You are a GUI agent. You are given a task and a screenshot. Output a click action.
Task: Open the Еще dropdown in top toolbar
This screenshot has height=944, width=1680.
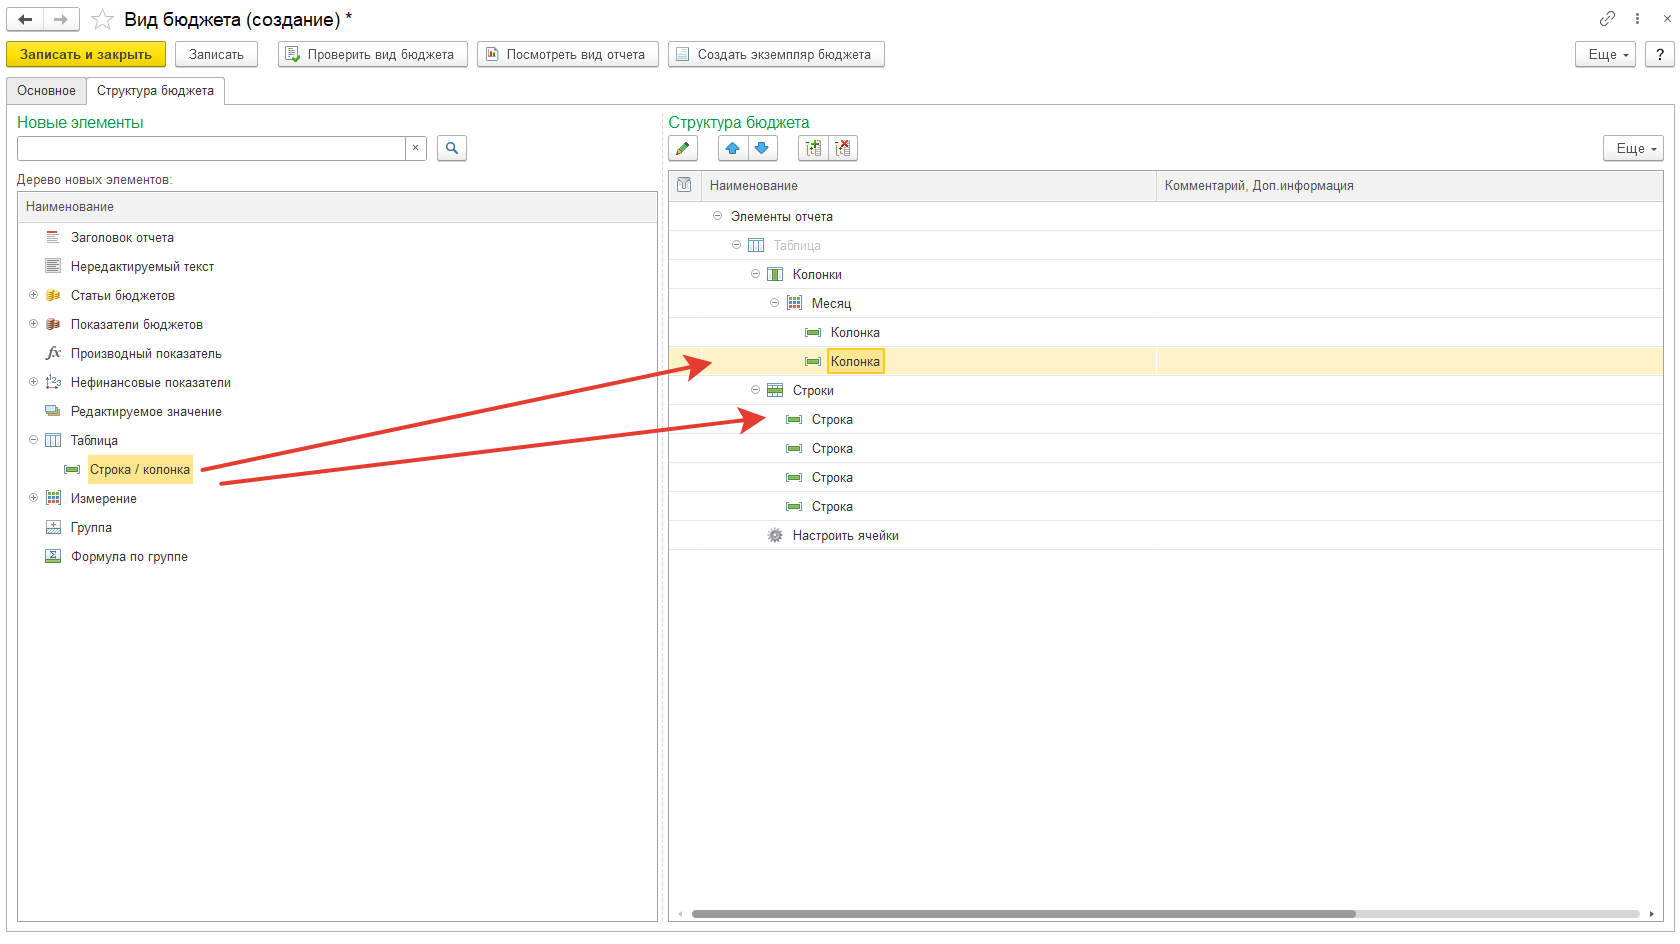pos(1605,55)
